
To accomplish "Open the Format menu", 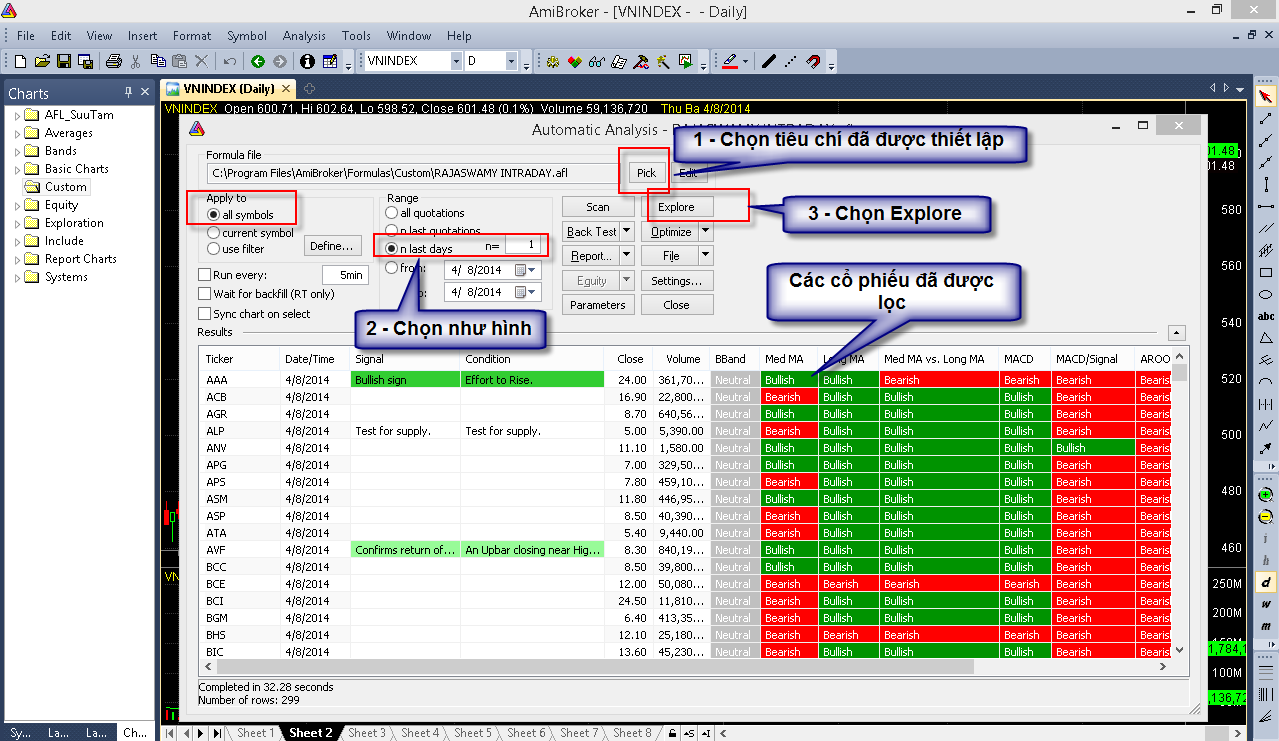I will (192, 36).
